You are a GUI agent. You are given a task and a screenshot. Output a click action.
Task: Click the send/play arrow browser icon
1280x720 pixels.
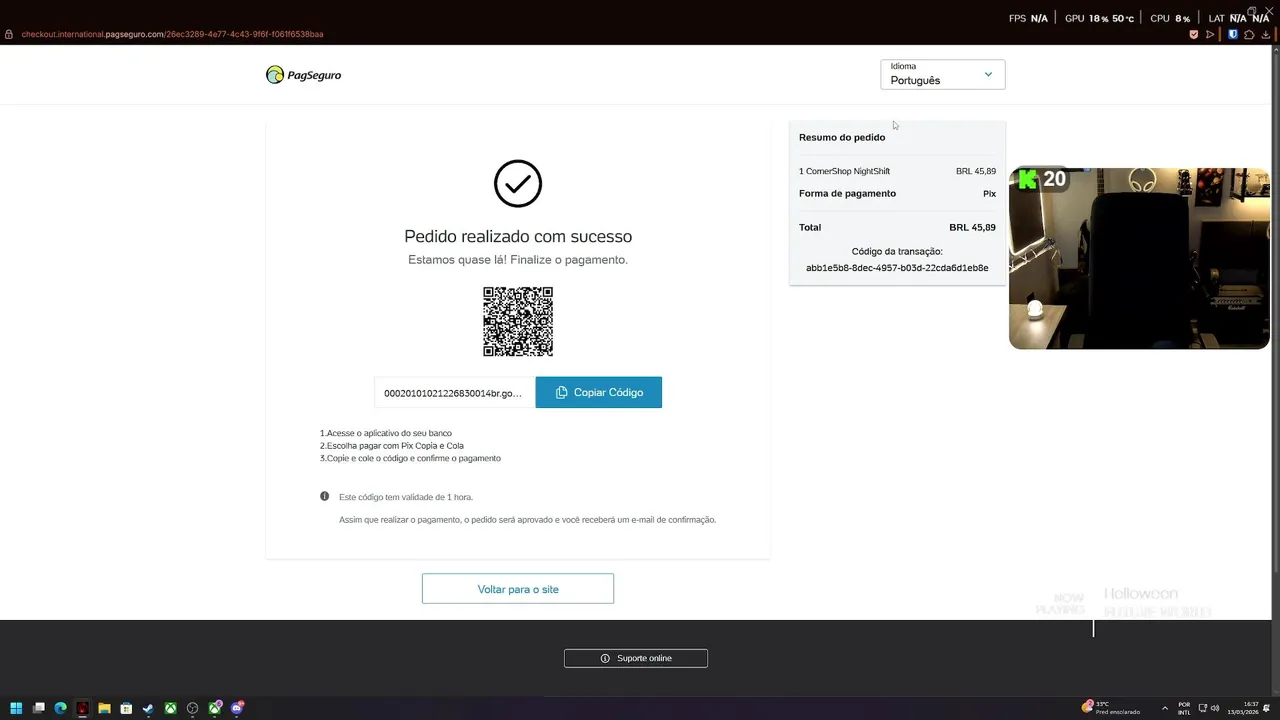click(x=1210, y=34)
